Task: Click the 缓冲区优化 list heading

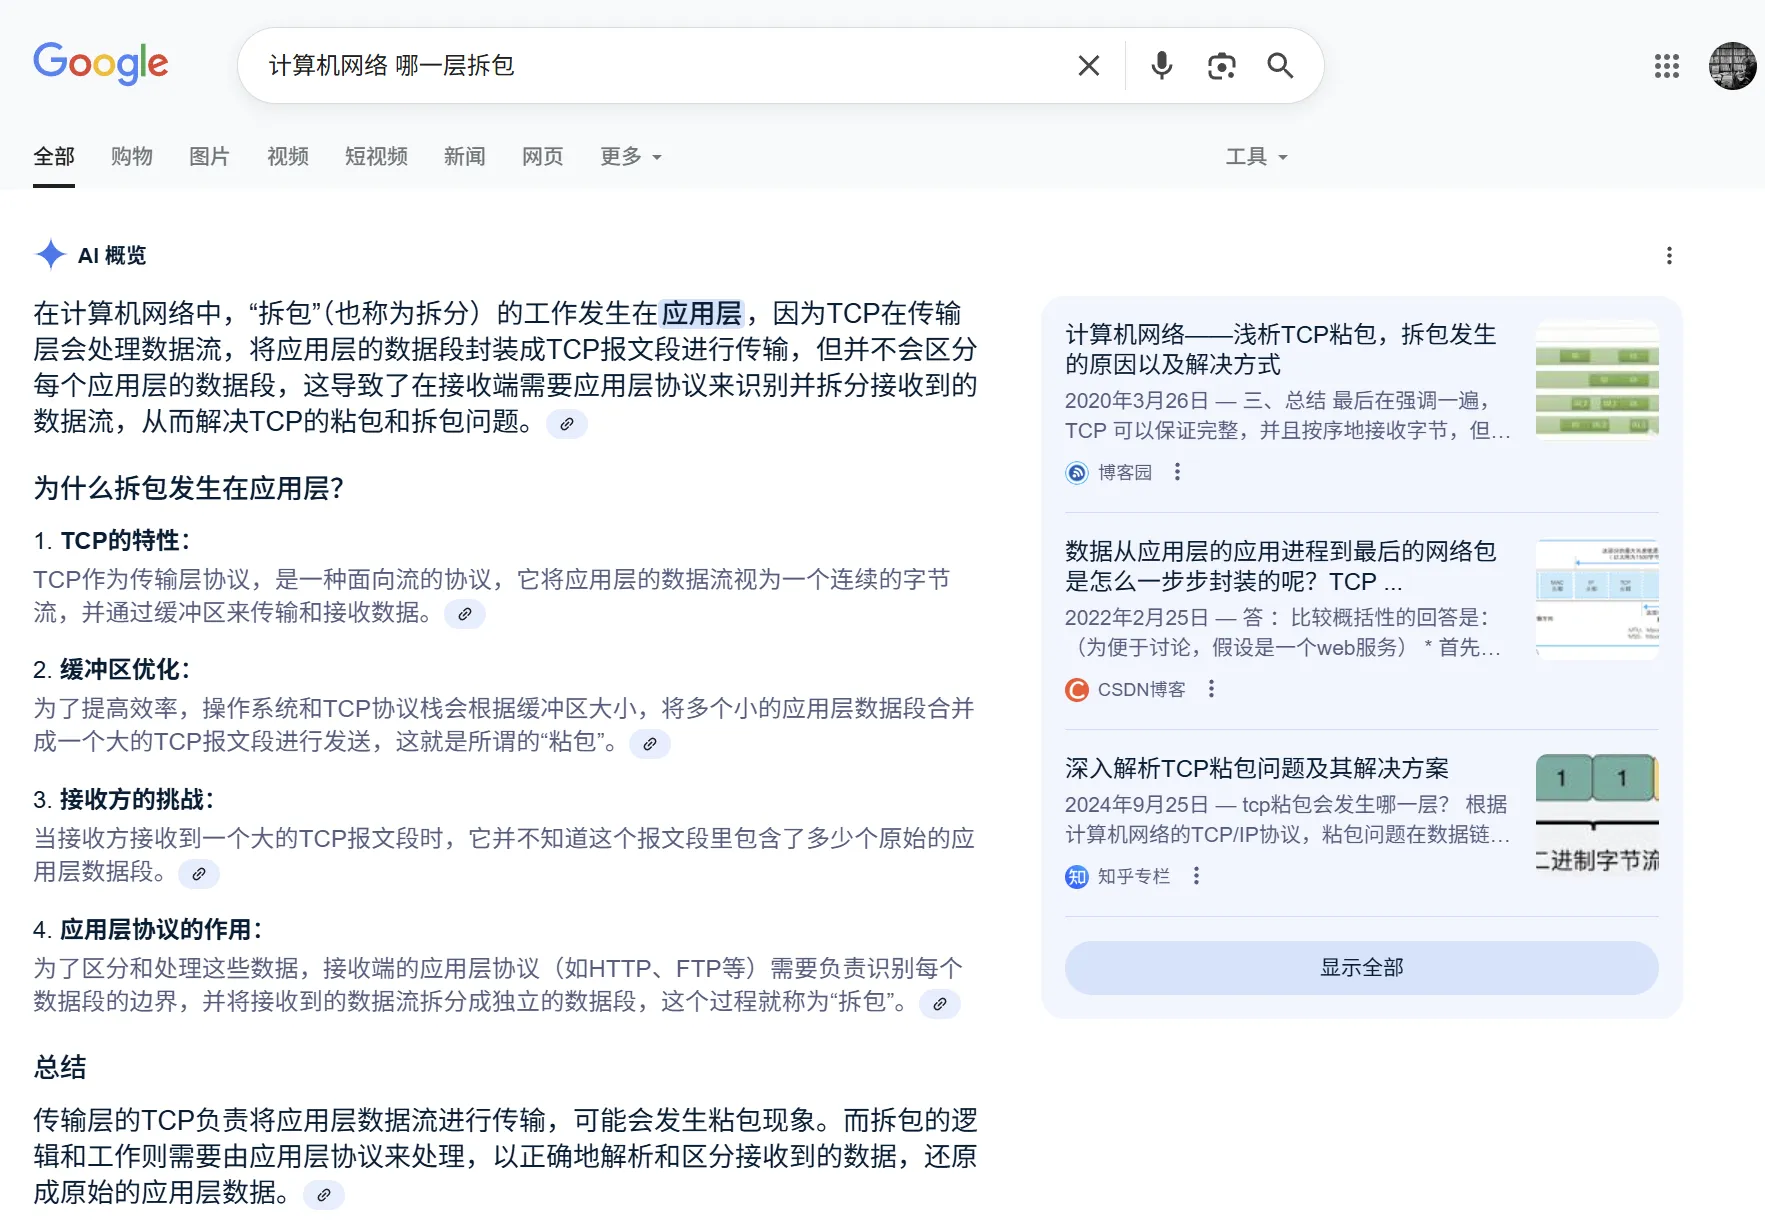Action: point(125,670)
